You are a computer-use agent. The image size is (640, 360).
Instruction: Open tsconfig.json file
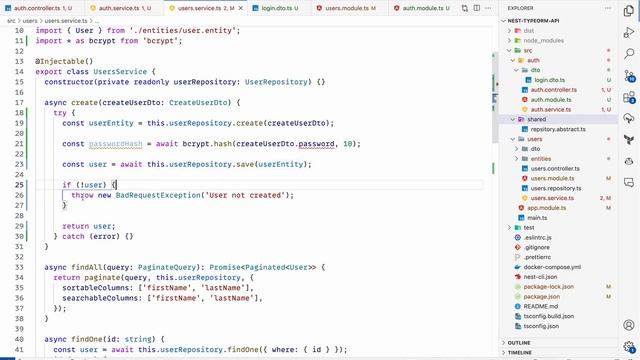pyautogui.click(x=541, y=326)
